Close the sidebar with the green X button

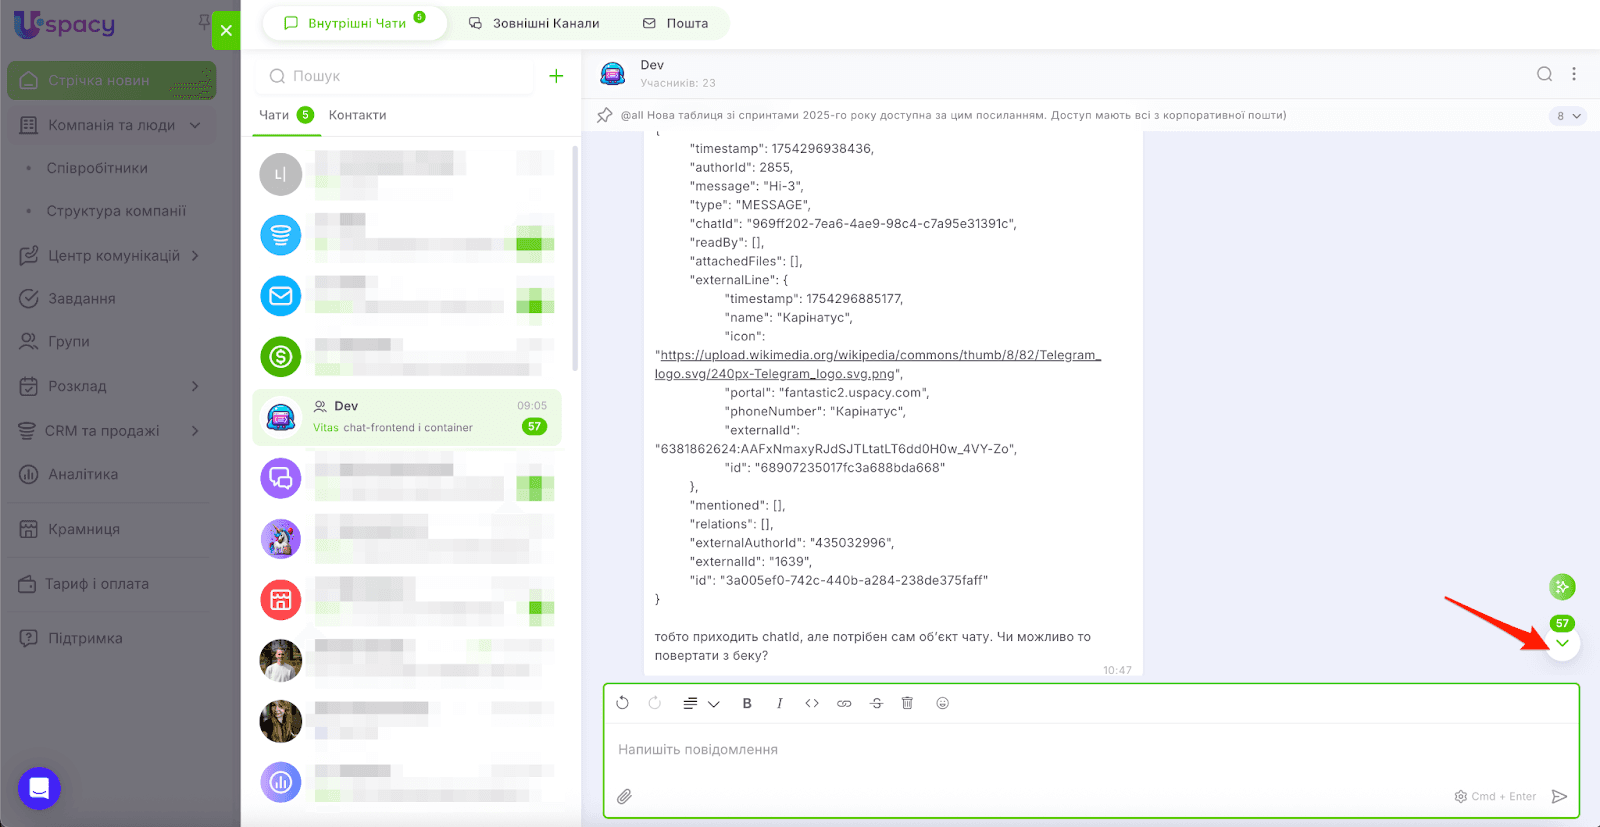point(226,30)
